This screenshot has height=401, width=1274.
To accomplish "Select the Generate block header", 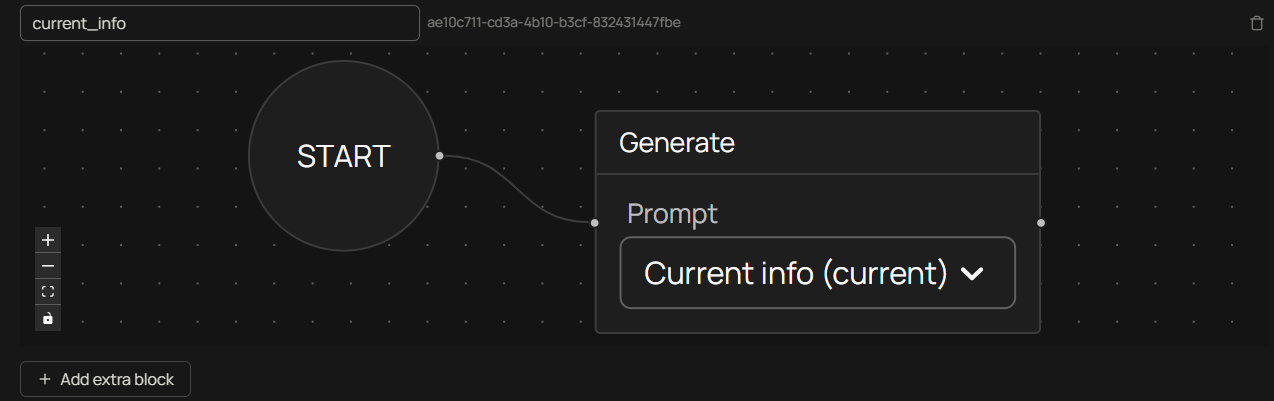I will coord(817,143).
